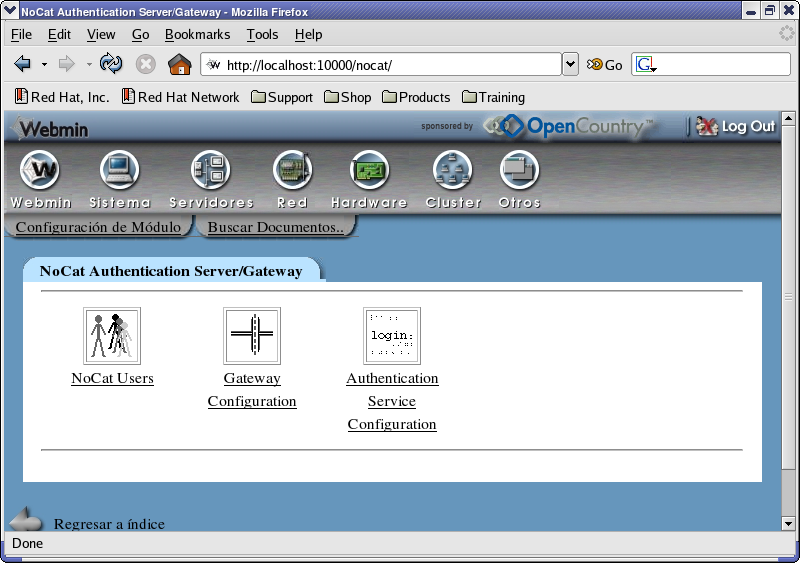Open the Training bookmarks folder
Image resolution: width=800 pixels, height=563 pixels.
click(x=493, y=97)
